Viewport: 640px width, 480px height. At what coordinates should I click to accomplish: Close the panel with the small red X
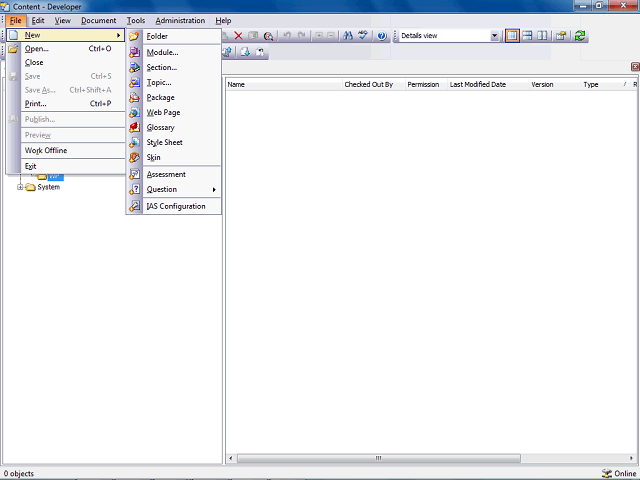click(635, 67)
